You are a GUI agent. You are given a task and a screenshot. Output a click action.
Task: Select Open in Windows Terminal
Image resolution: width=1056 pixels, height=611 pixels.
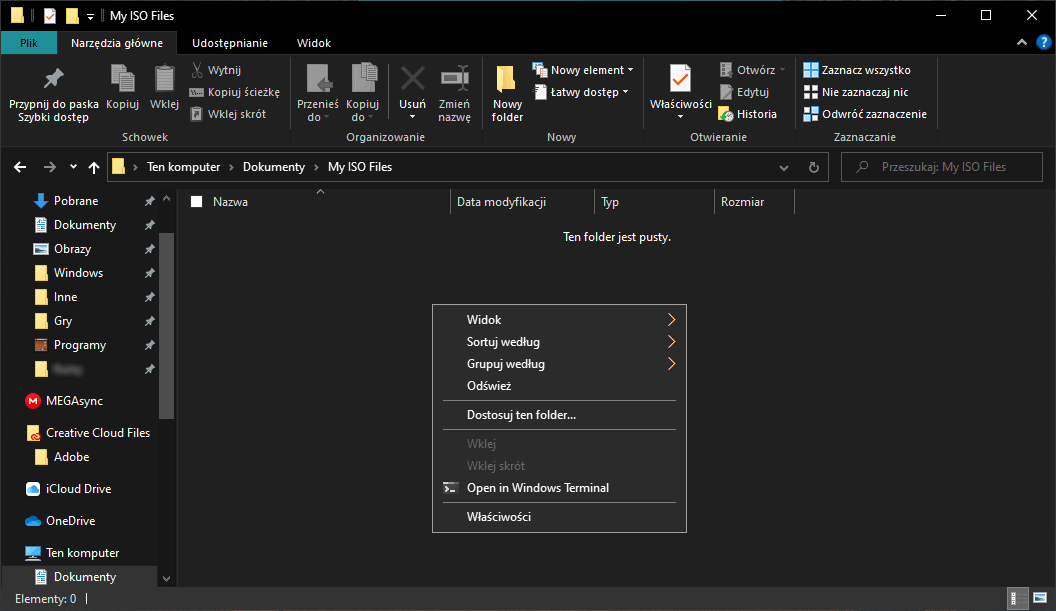[x=538, y=488]
